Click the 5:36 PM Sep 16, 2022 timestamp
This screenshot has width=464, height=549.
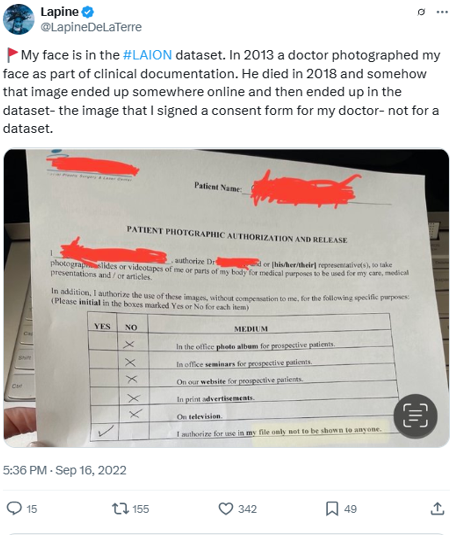(64, 470)
